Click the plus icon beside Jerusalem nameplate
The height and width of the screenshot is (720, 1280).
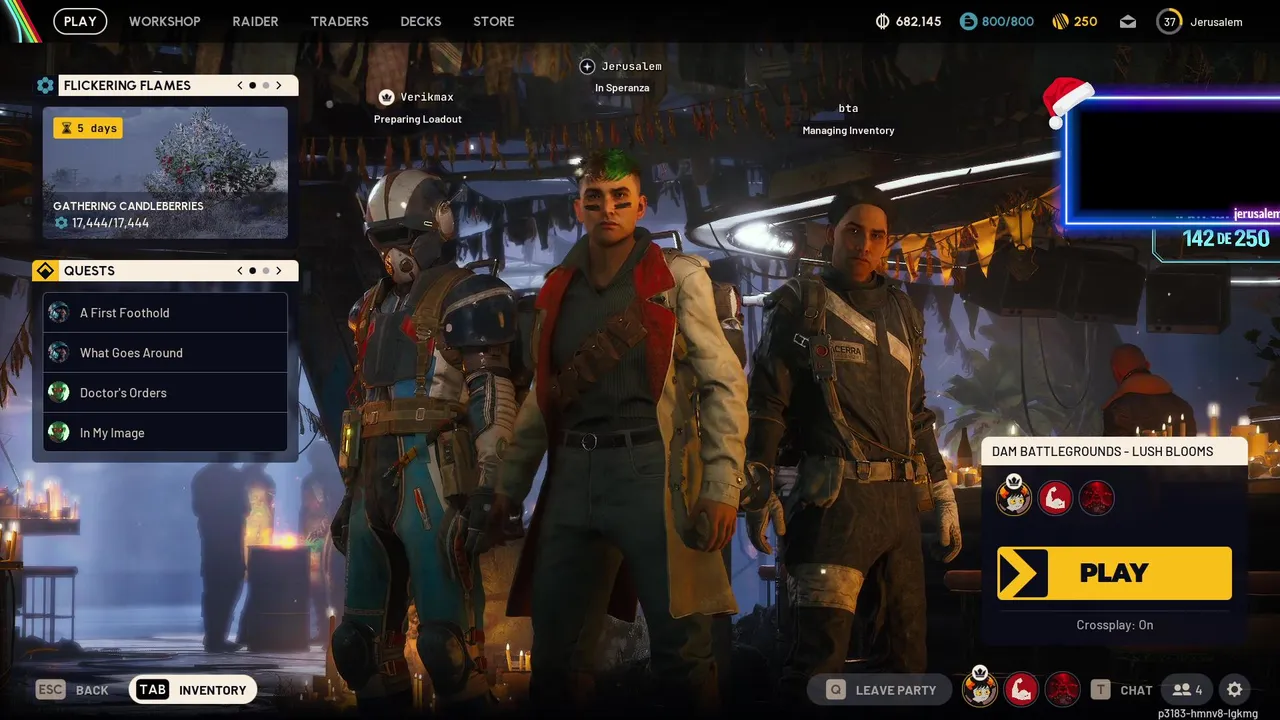(587, 66)
